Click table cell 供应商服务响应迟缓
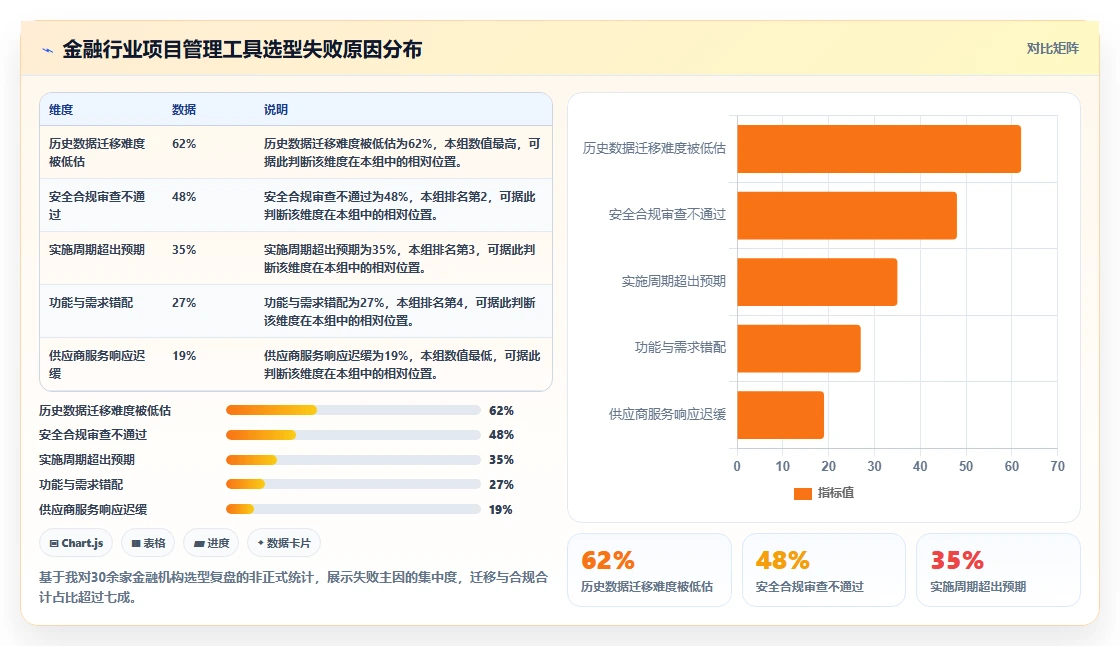 coord(97,364)
